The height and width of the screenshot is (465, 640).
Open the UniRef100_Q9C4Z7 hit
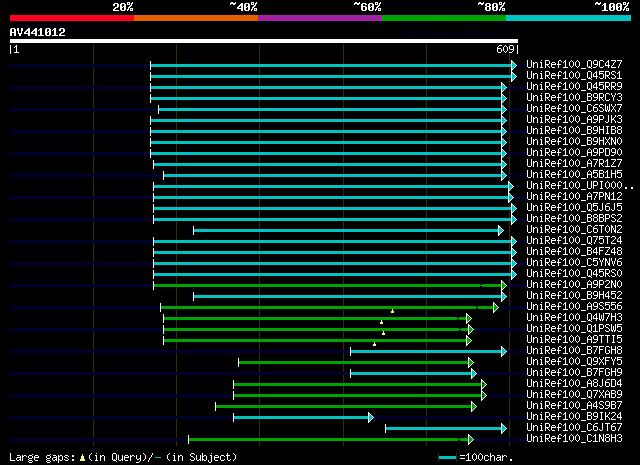pyautogui.click(x=574, y=65)
